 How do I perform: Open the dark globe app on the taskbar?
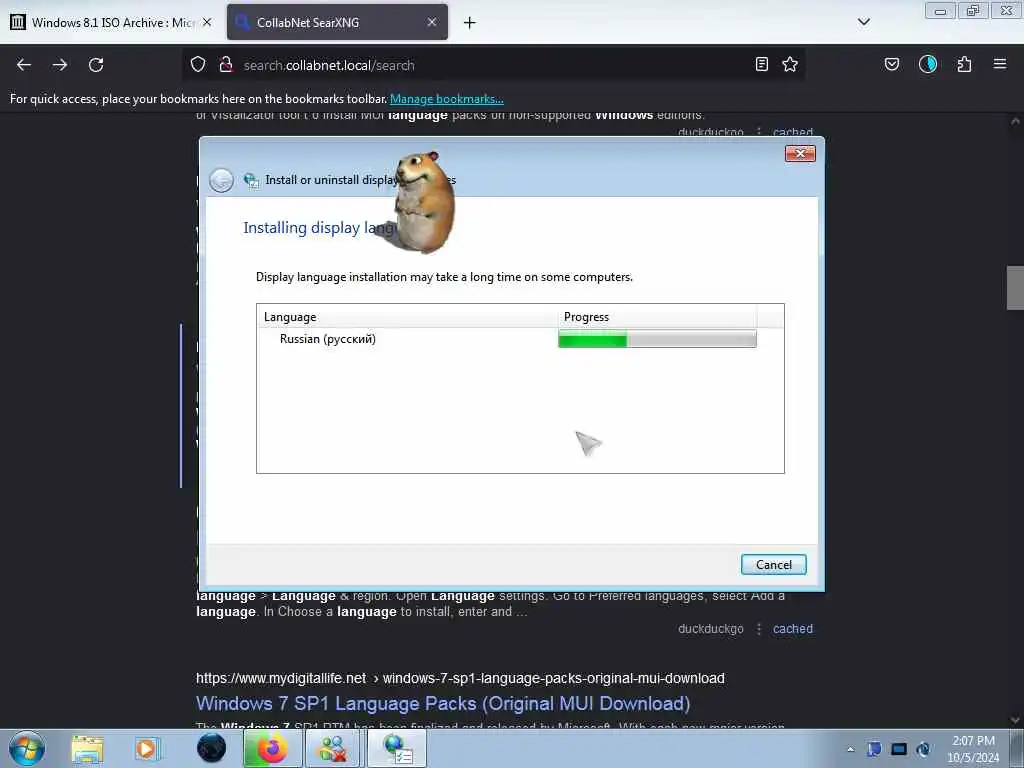coord(212,748)
